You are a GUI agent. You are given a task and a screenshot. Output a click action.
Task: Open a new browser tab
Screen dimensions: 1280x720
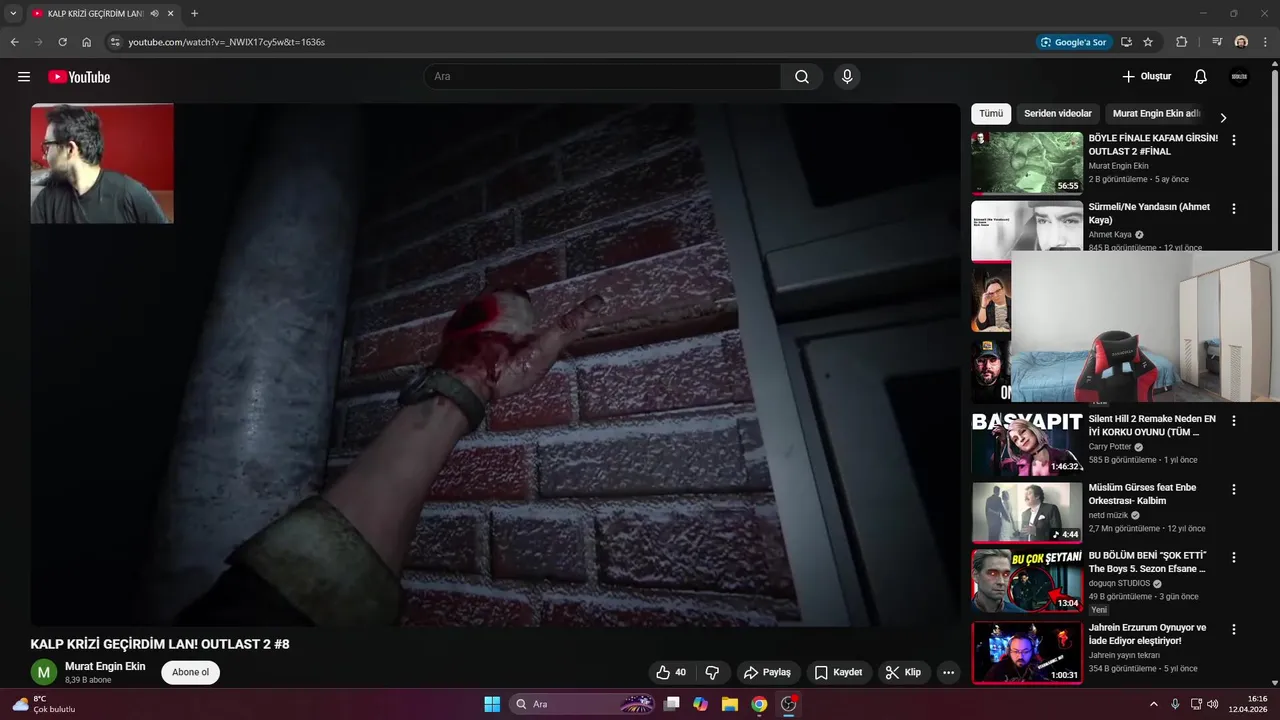coord(194,13)
